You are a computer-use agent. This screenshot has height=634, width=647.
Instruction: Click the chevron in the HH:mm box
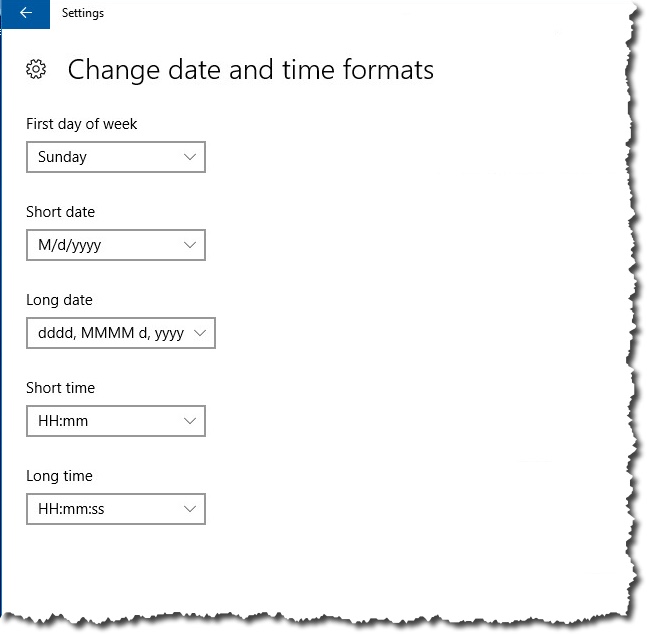pos(190,421)
